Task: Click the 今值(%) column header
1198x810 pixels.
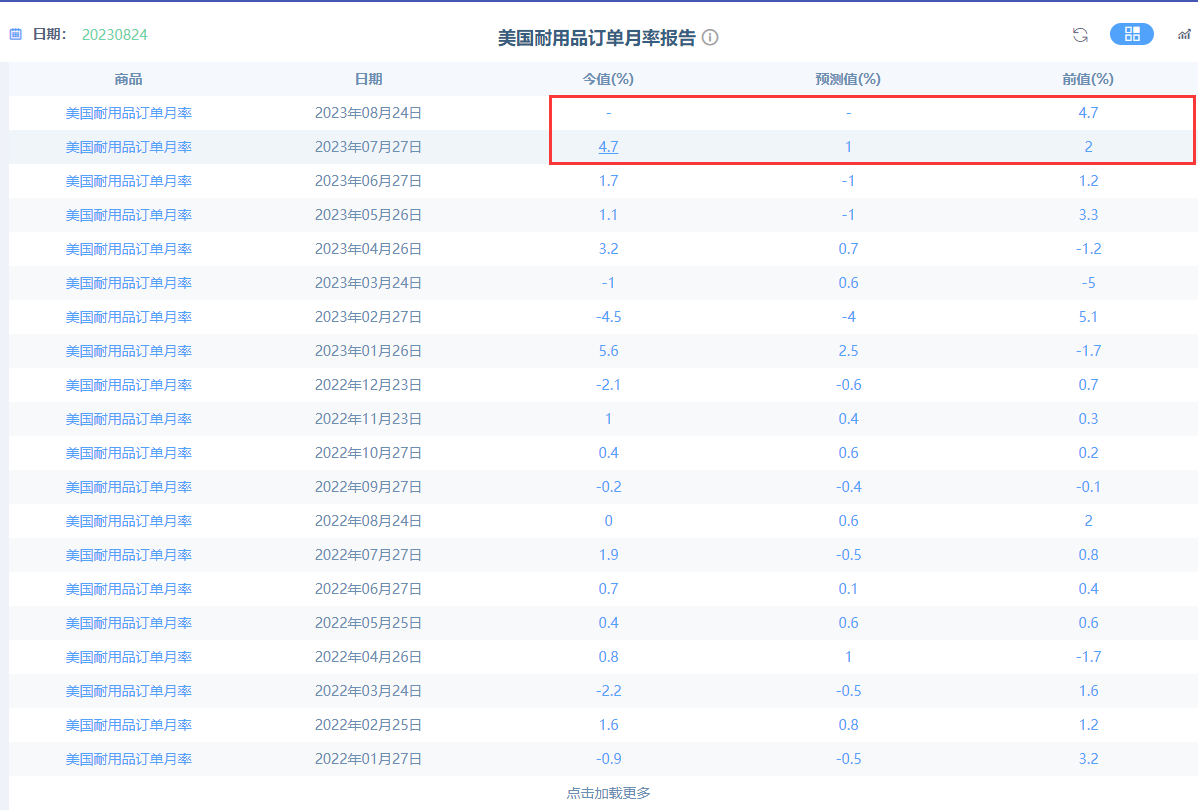Action: click(608, 79)
